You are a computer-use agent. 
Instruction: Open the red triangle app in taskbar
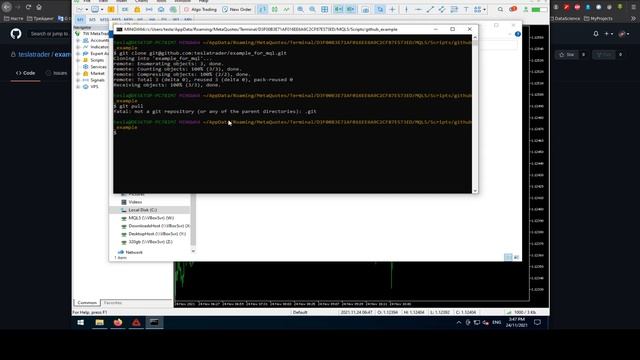tap(136, 322)
